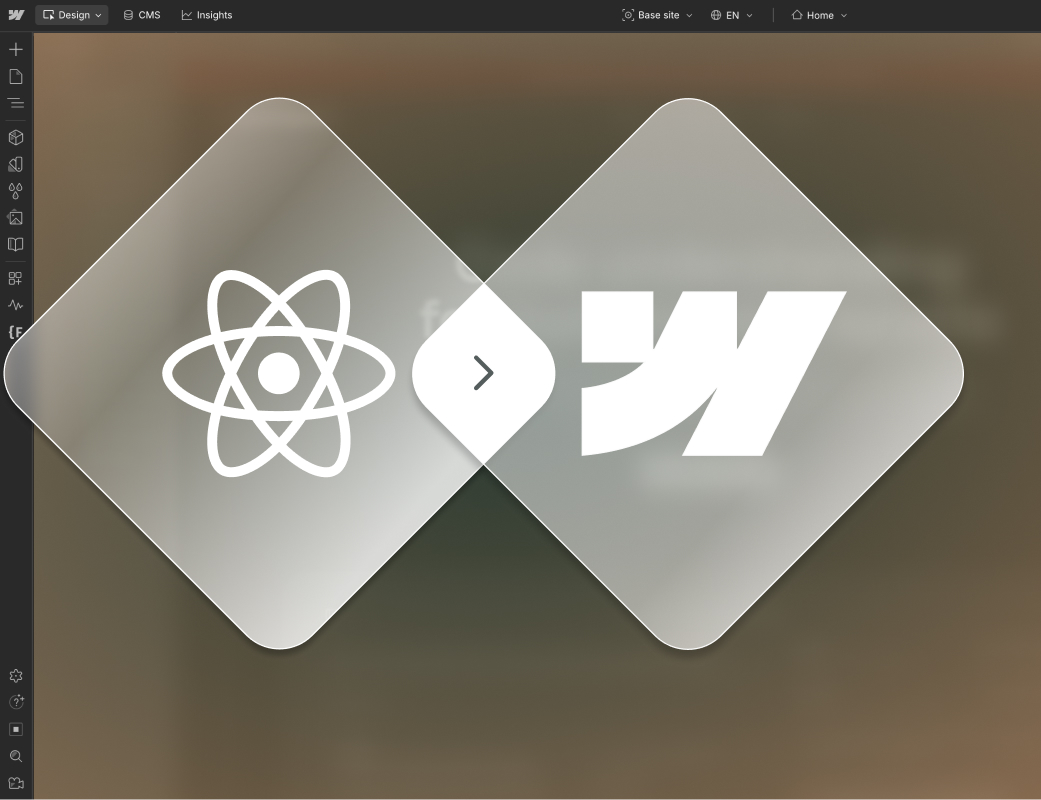Open video tutorials camera icon

[x=16, y=783]
